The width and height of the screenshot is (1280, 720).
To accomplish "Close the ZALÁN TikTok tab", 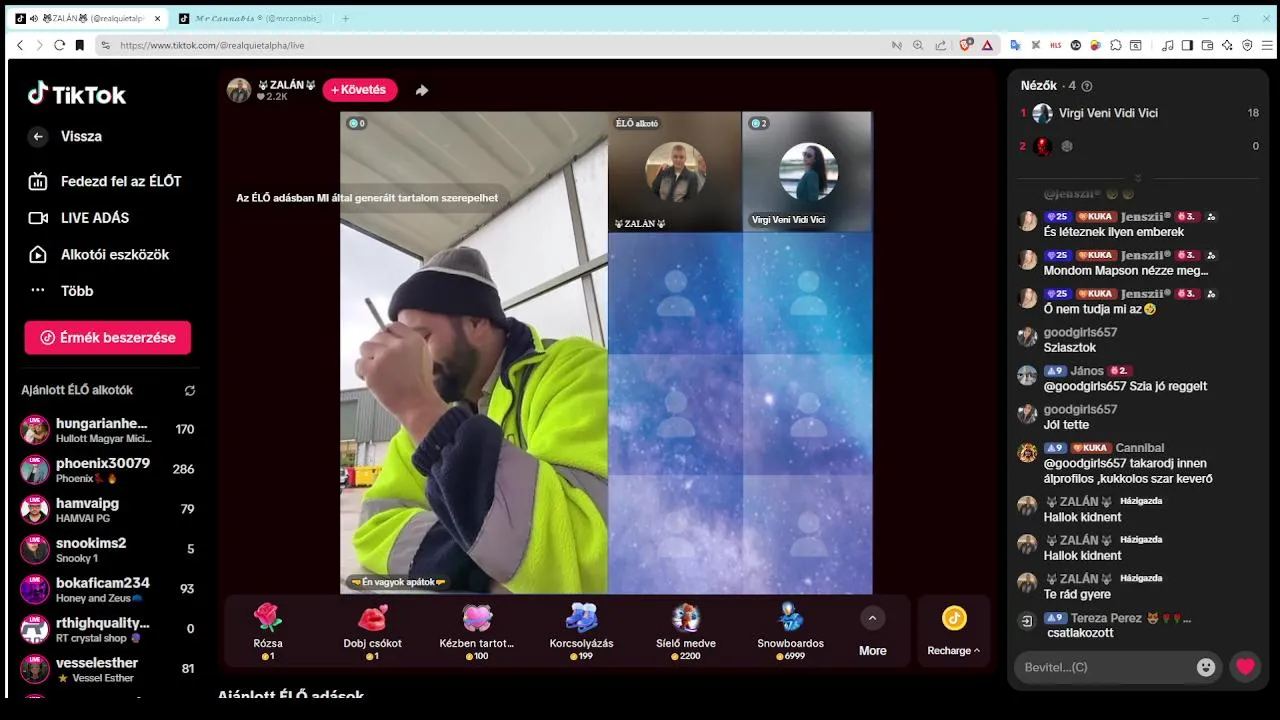I will (157, 18).
